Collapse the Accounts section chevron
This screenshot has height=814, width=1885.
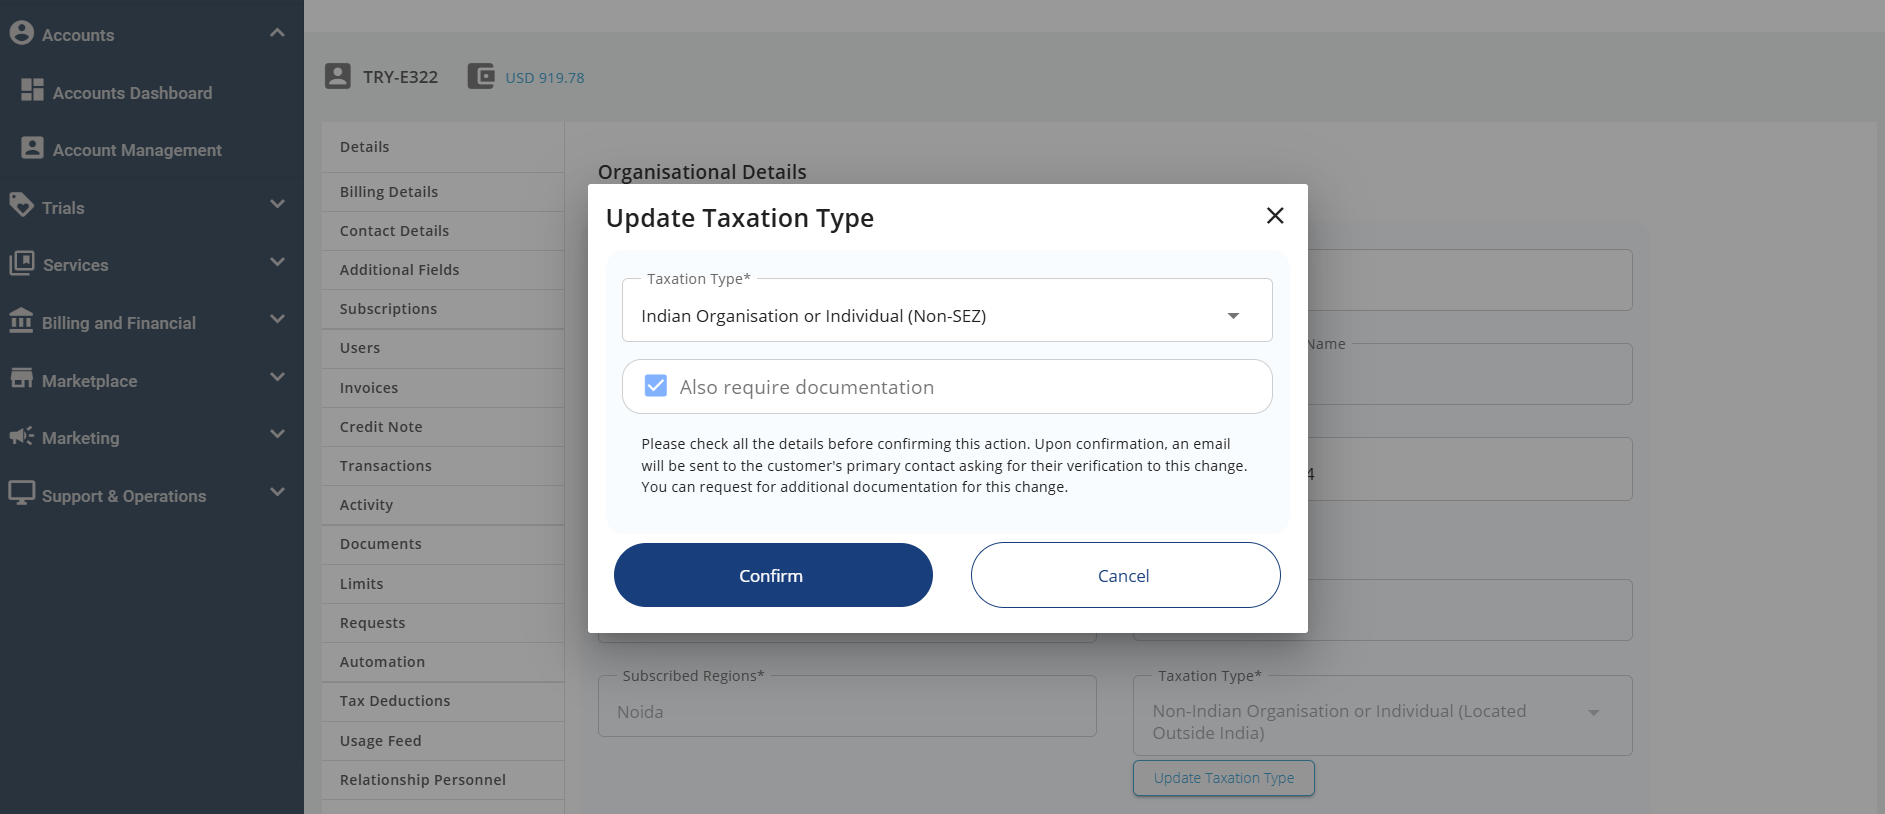point(277,31)
